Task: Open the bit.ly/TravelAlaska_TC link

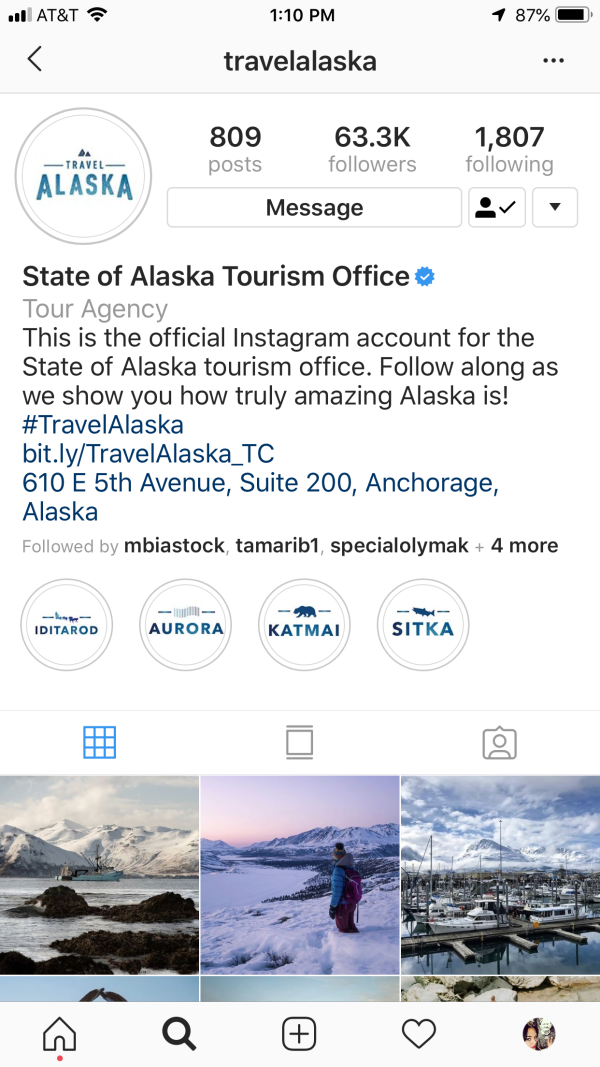Action: click(148, 454)
